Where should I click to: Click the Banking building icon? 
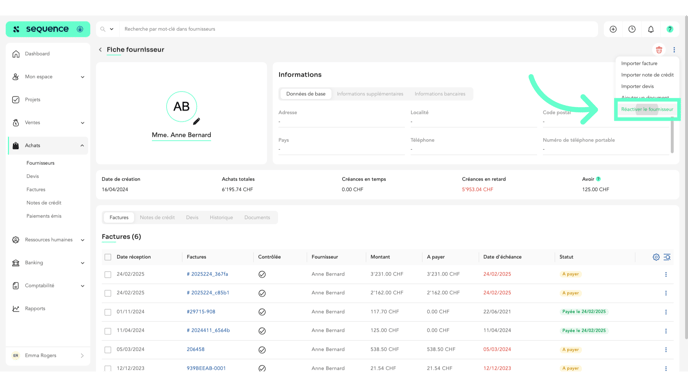pyautogui.click(x=16, y=263)
